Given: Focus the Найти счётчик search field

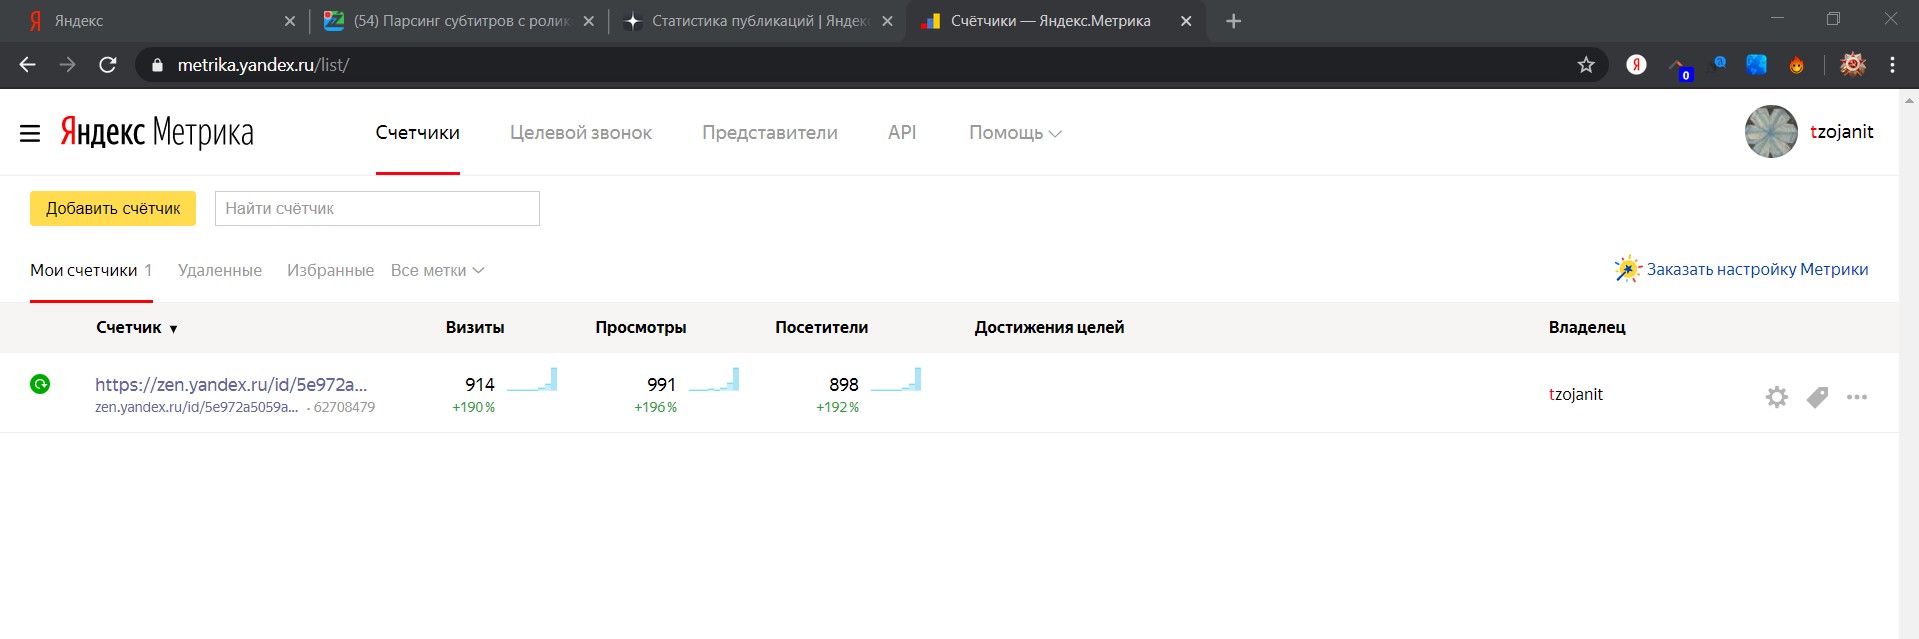Looking at the screenshot, I should click(x=377, y=209).
